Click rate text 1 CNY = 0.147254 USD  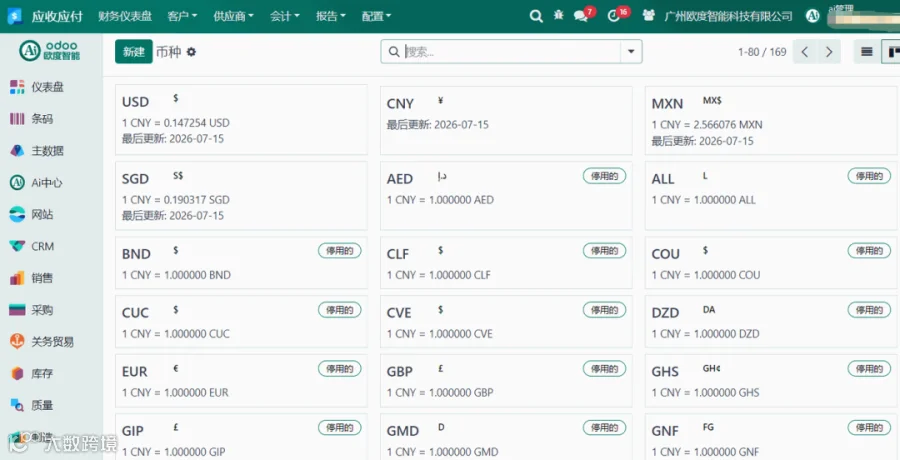click(176, 123)
